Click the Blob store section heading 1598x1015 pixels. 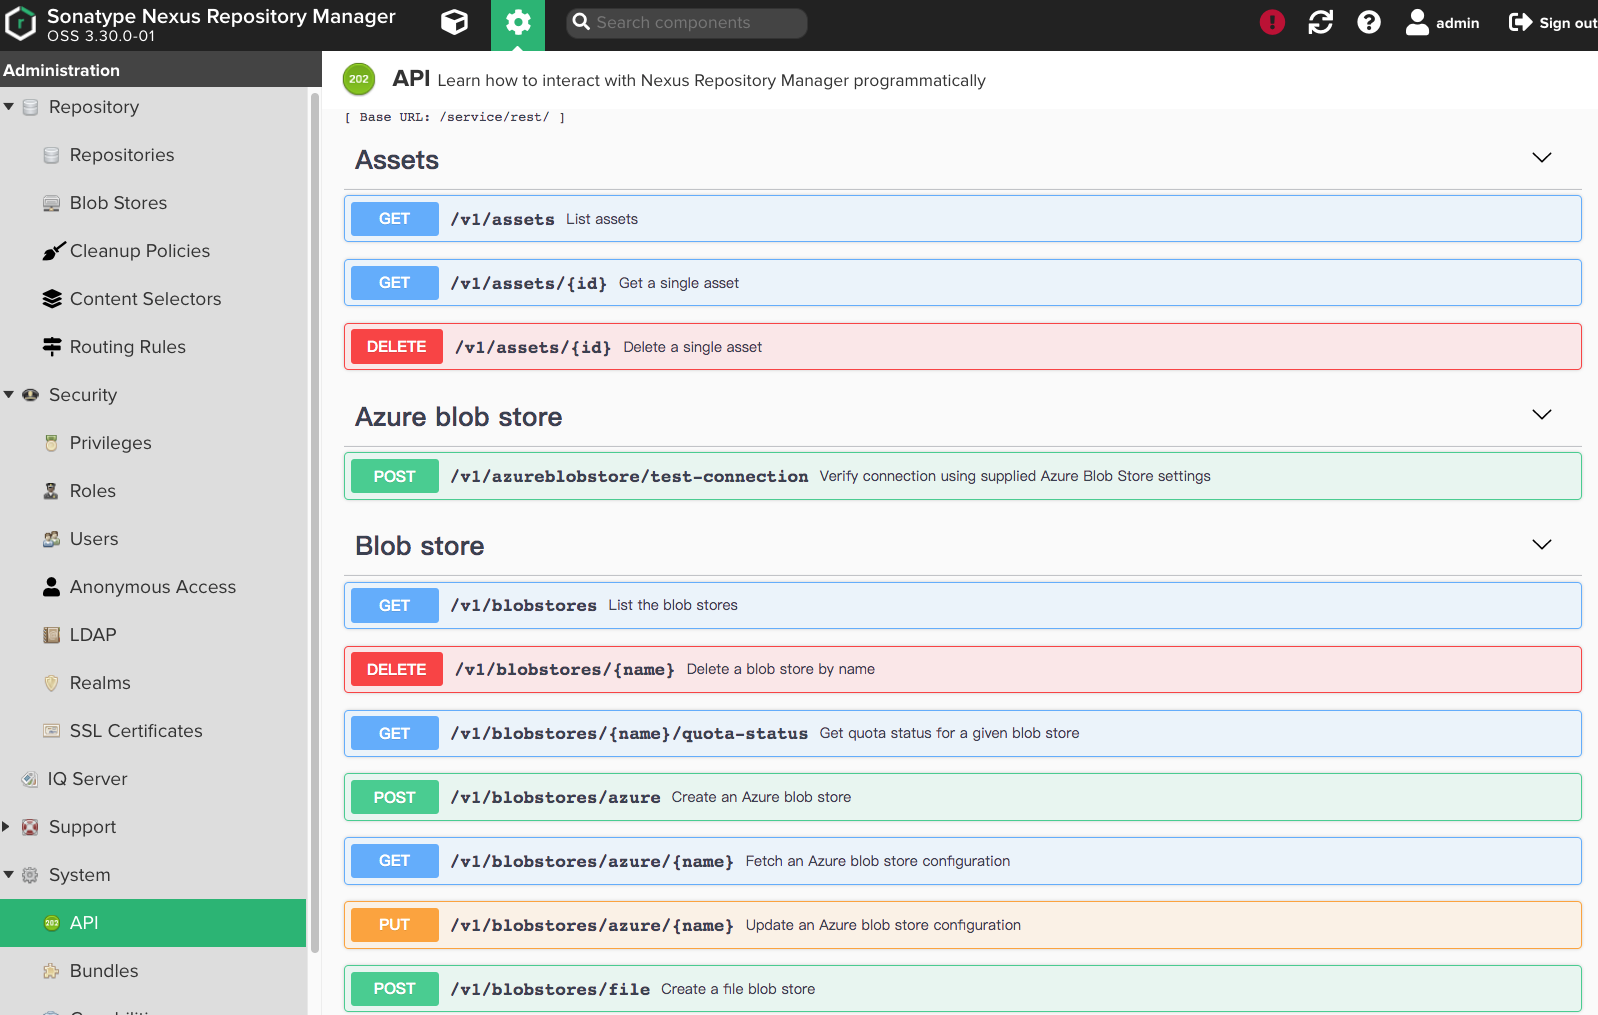coord(420,546)
